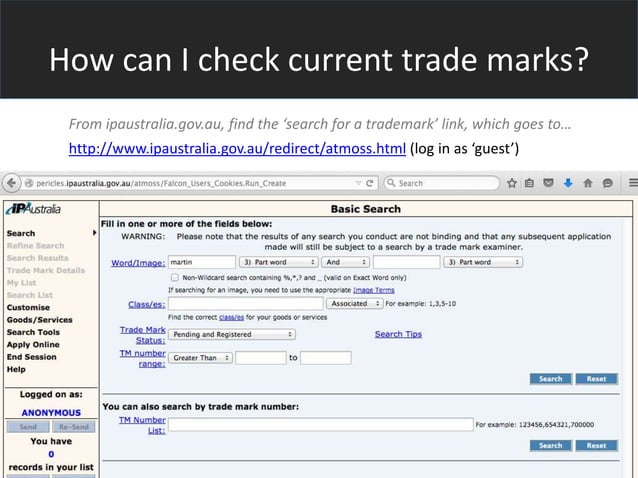Viewport: 638px width, 478px height.
Task: Follow the class/es goods link
Action: (x=232, y=317)
